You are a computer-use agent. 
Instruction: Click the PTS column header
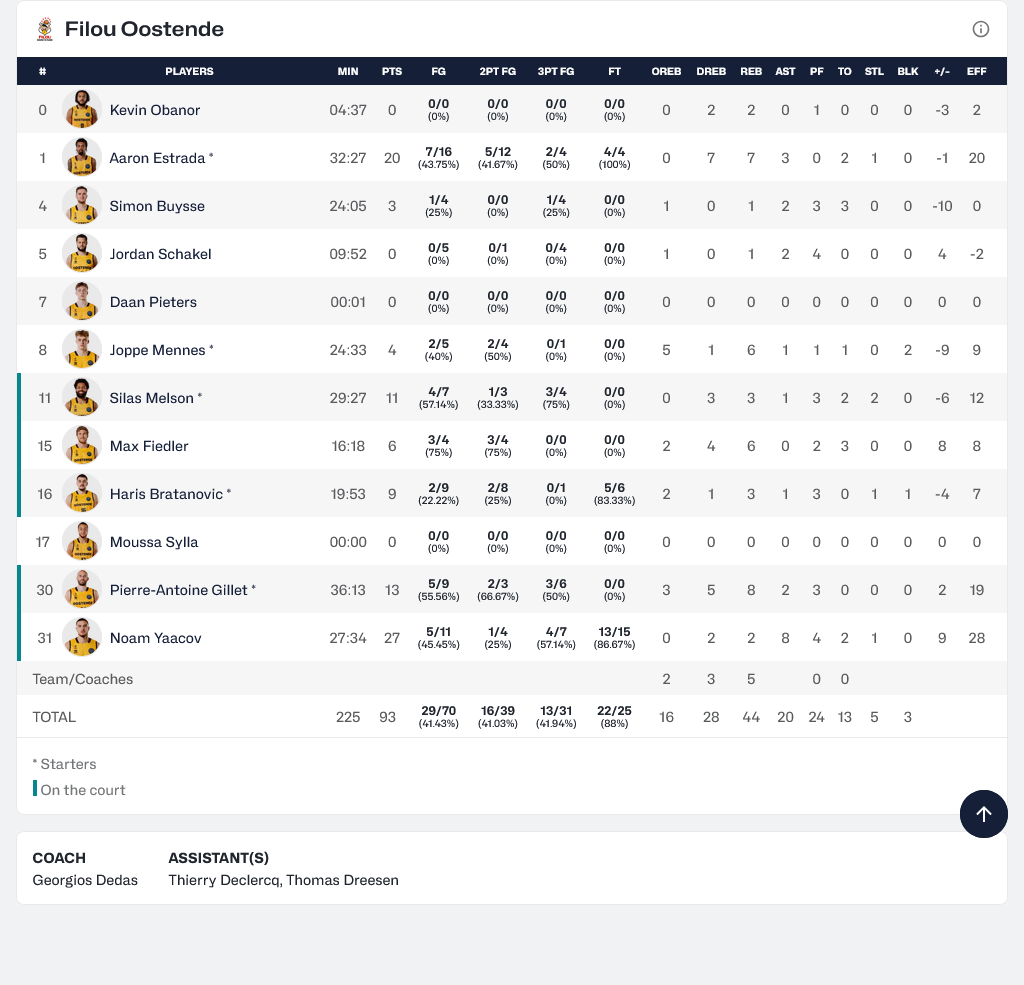(392, 71)
